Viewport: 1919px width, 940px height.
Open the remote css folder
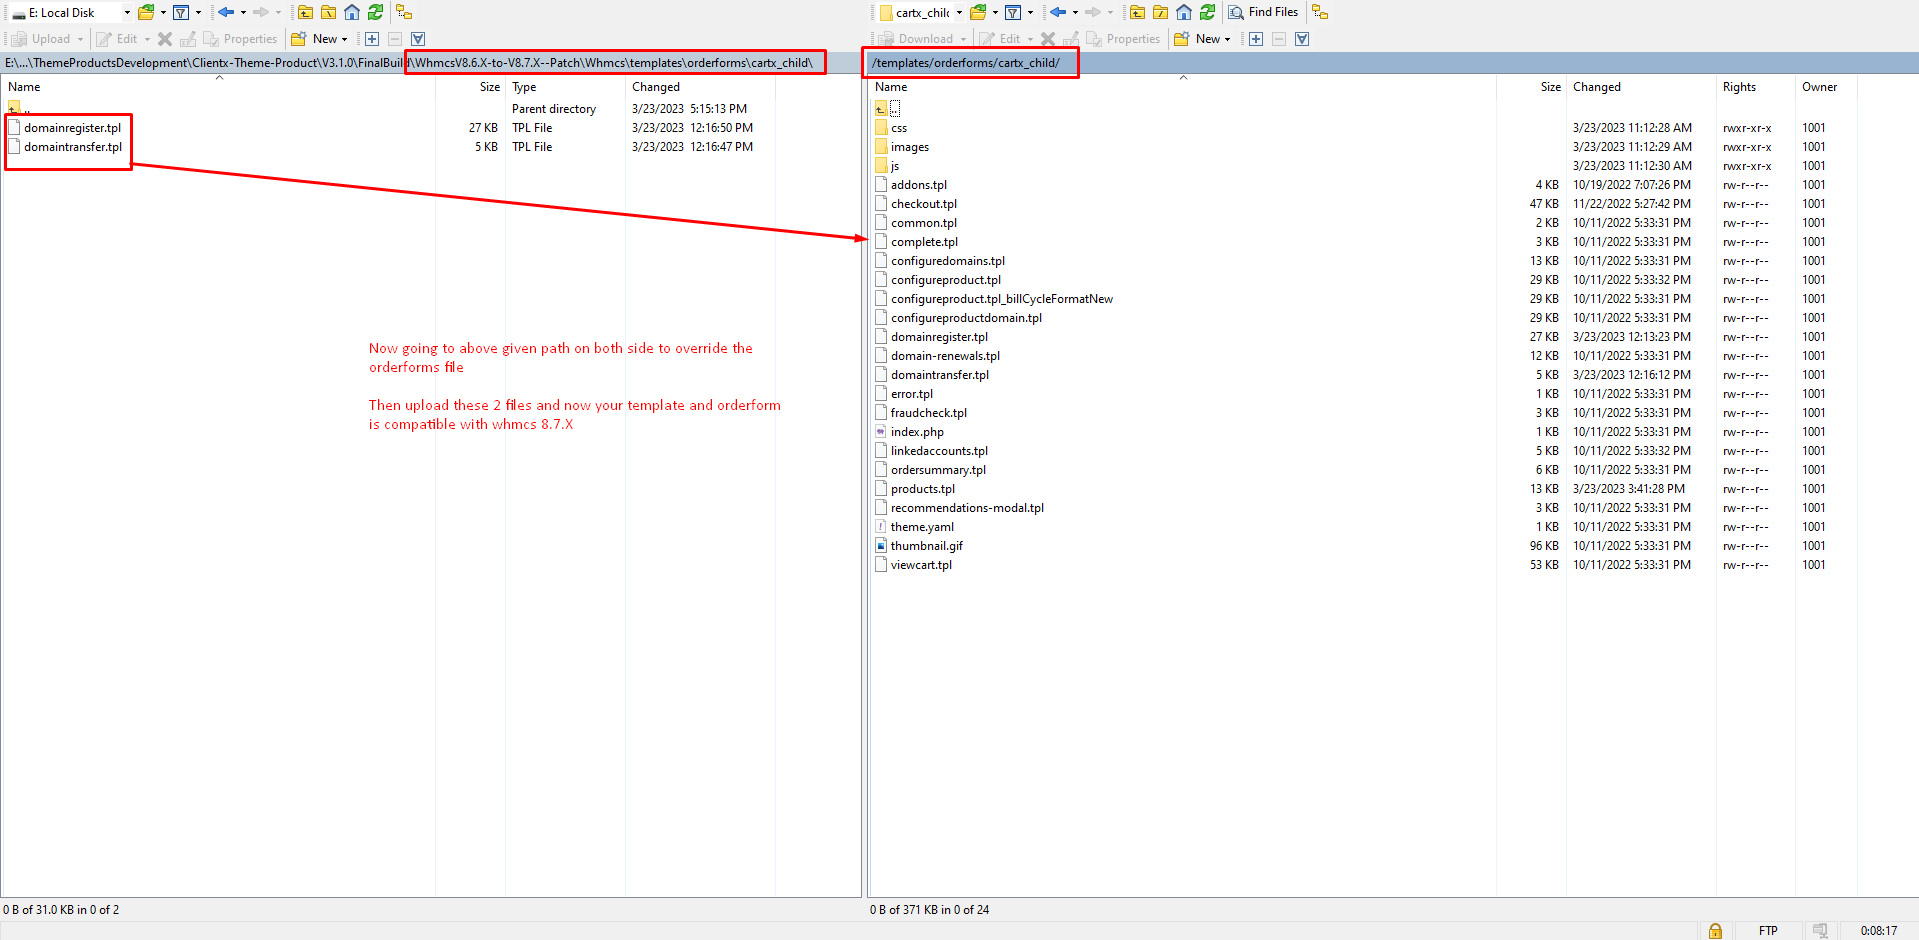click(x=899, y=128)
